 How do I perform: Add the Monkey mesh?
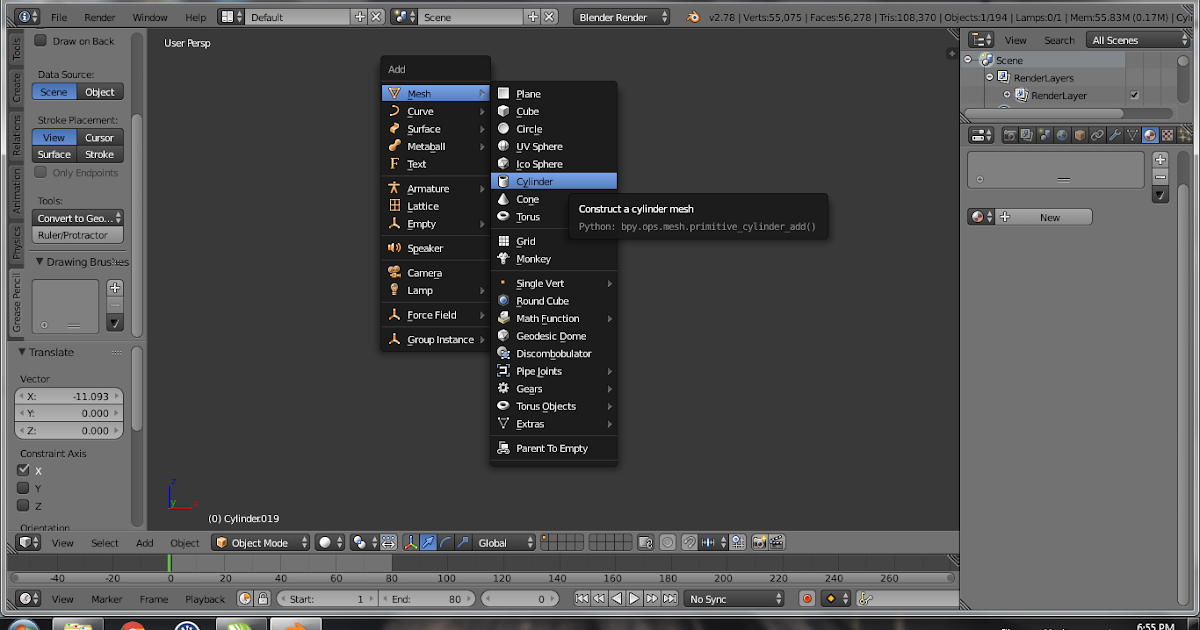[x=553, y=259]
